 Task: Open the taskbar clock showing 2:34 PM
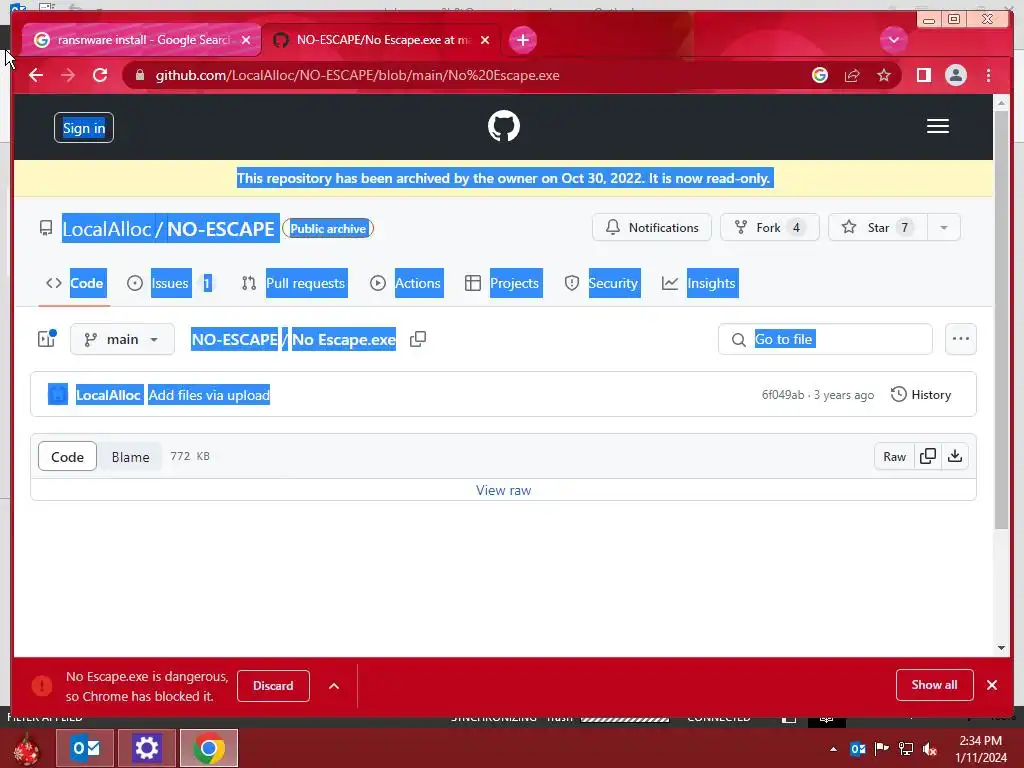pyautogui.click(x=981, y=749)
